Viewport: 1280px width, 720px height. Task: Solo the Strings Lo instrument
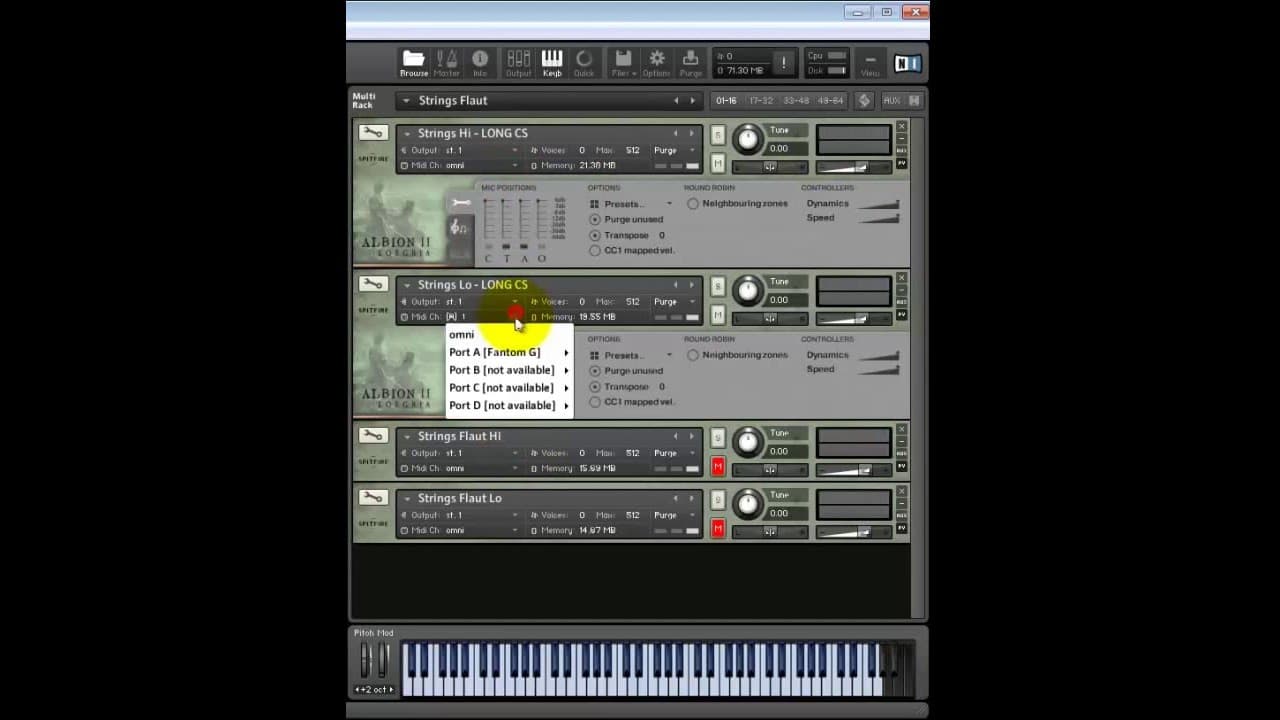click(x=717, y=287)
